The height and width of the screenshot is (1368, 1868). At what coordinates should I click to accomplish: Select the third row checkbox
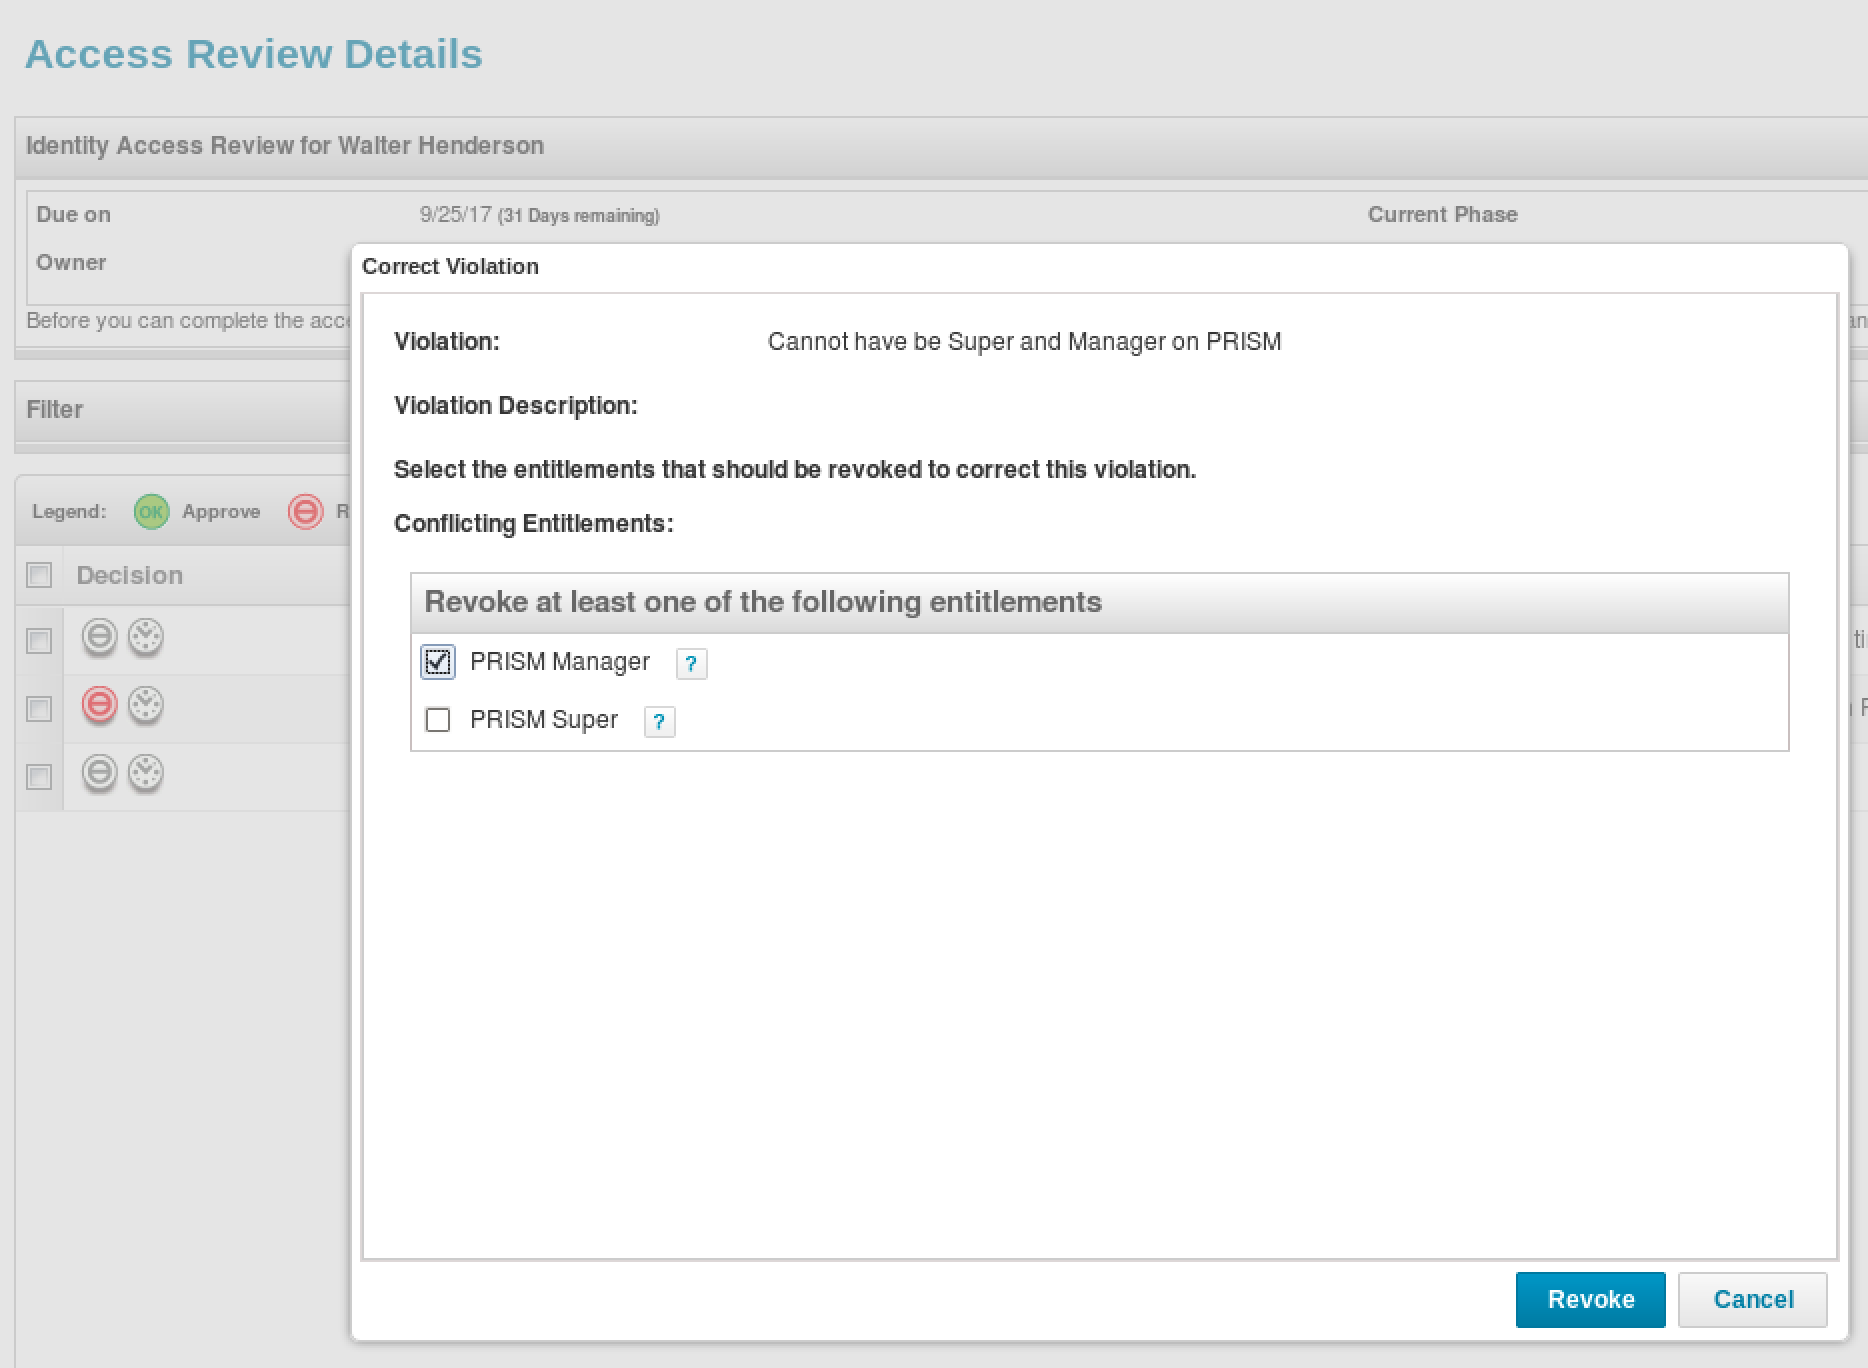pyautogui.click(x=39, y=777)
